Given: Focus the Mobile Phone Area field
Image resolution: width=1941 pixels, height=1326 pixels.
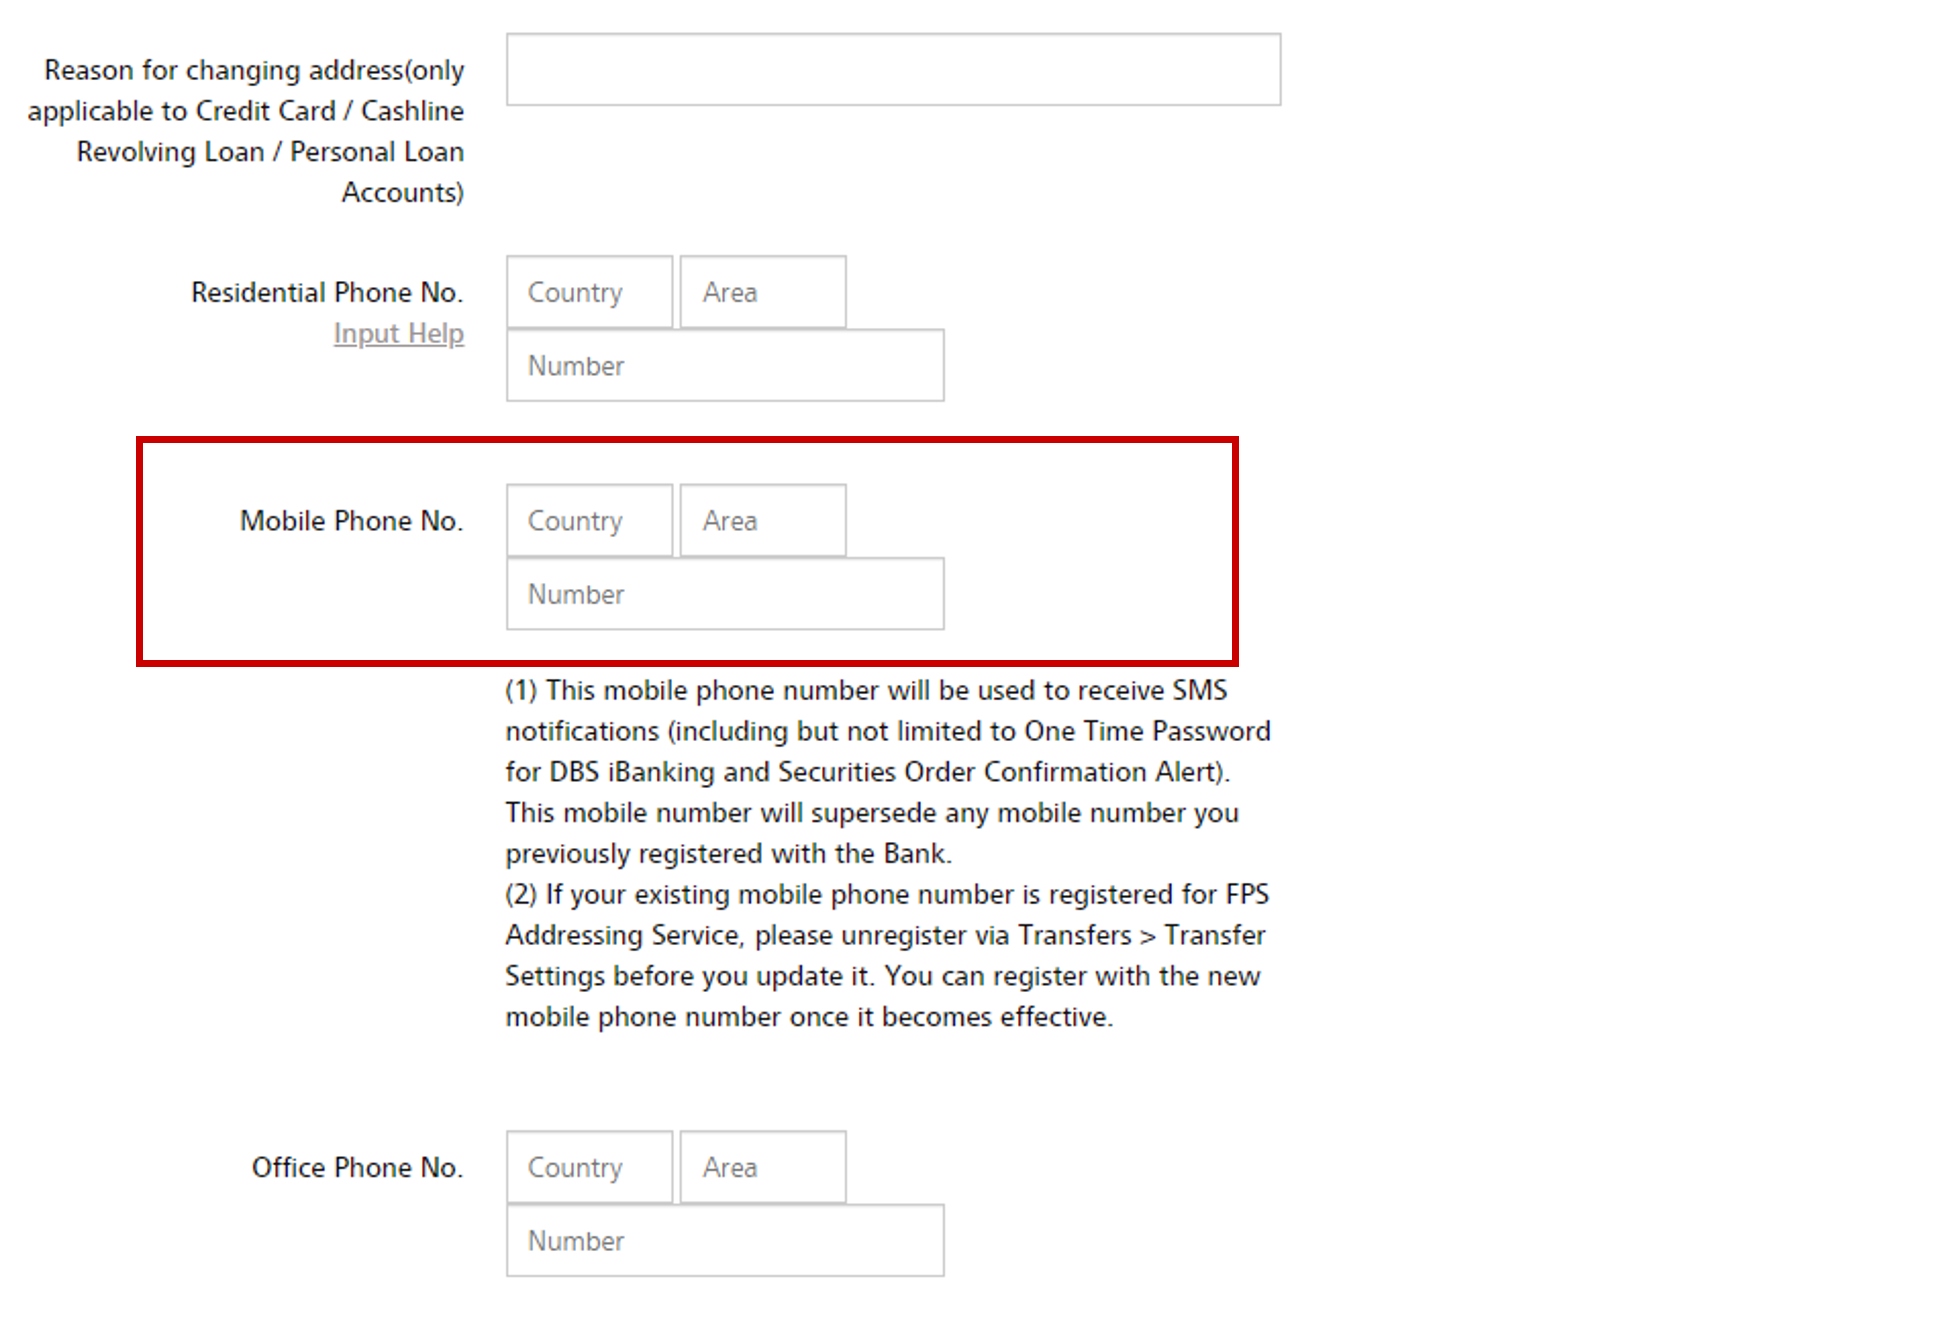Looking at the screenshot, I should (762, 521).
